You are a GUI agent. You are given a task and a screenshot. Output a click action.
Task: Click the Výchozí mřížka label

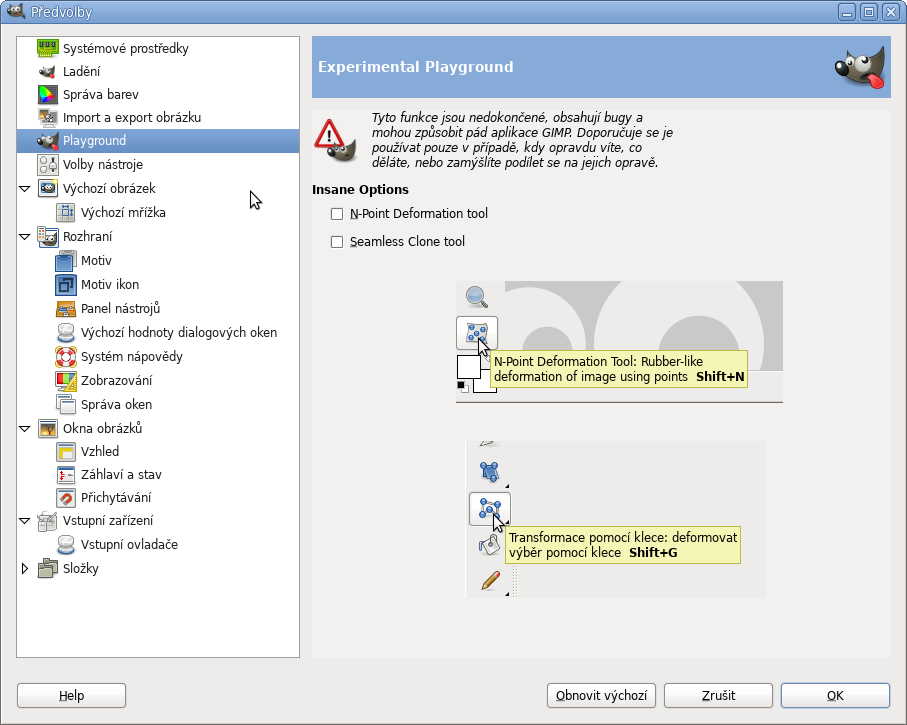(123, 213)
